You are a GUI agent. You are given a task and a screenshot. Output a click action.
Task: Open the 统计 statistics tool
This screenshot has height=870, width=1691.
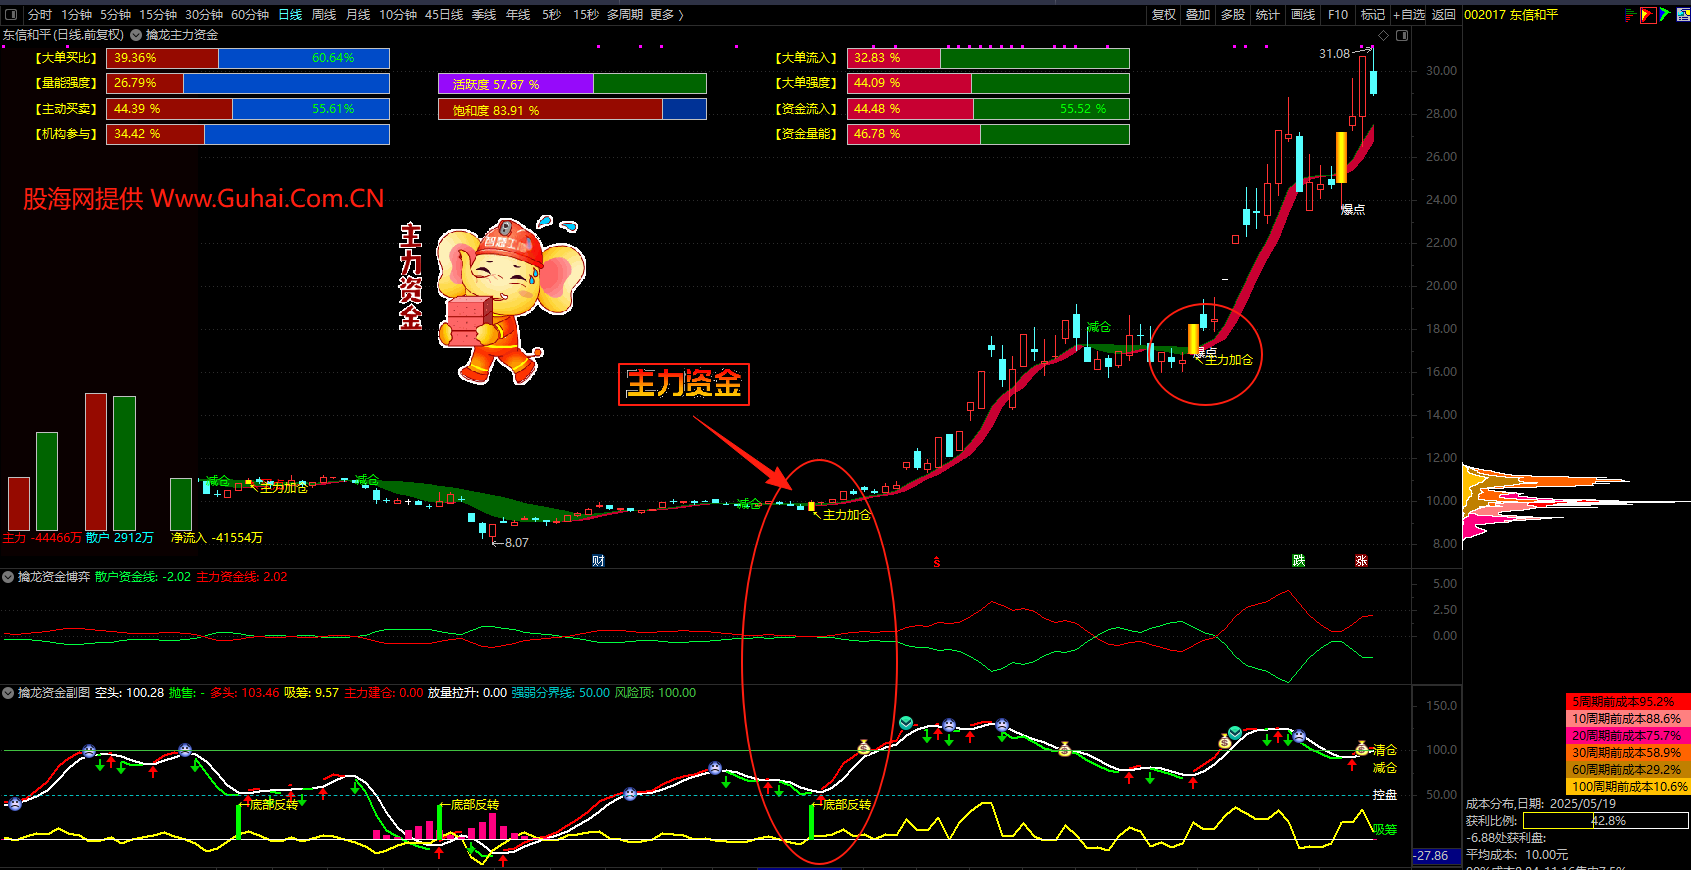pos(1268,14)
